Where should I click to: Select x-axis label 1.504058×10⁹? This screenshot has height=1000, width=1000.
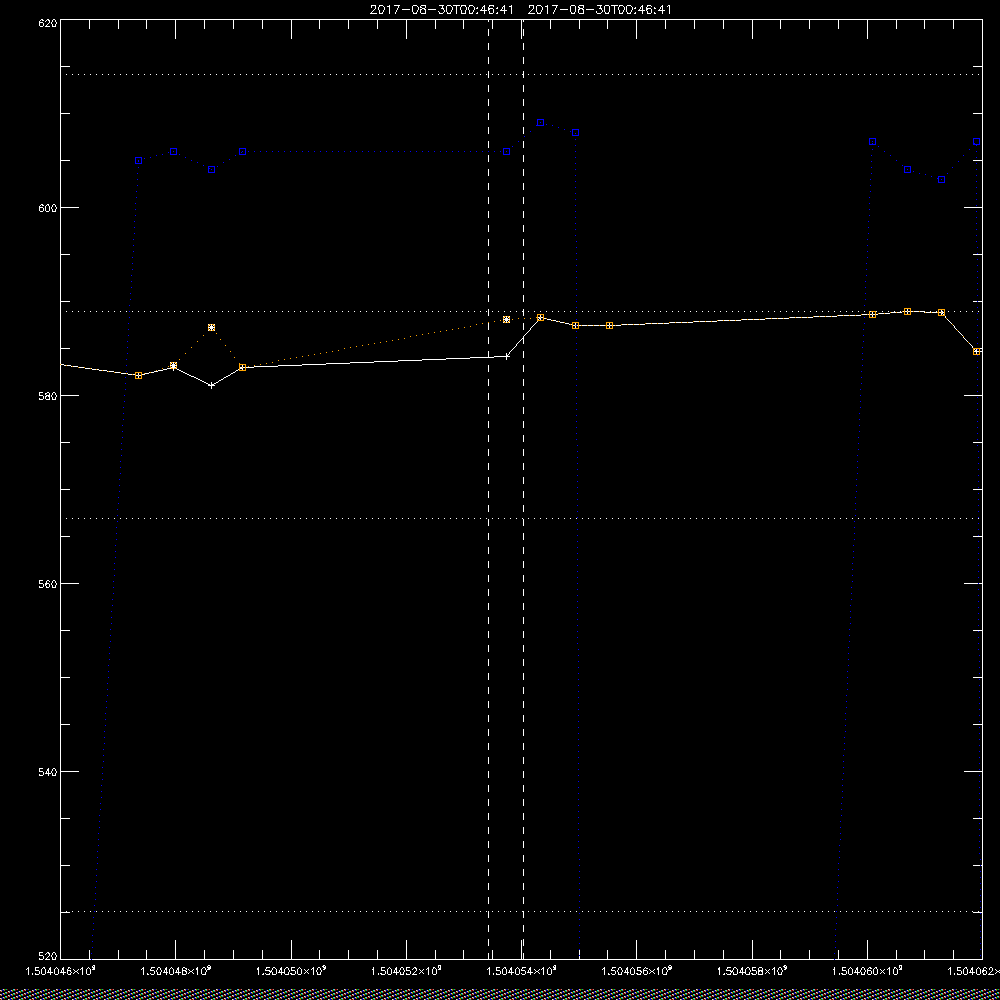[753, 971]
